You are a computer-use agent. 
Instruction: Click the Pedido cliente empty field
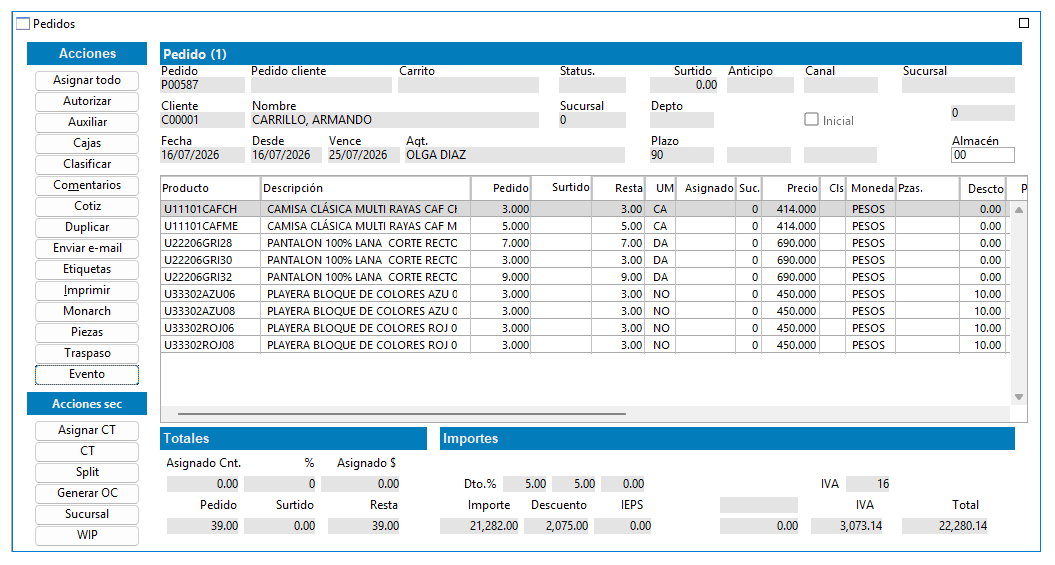(321, 85)
